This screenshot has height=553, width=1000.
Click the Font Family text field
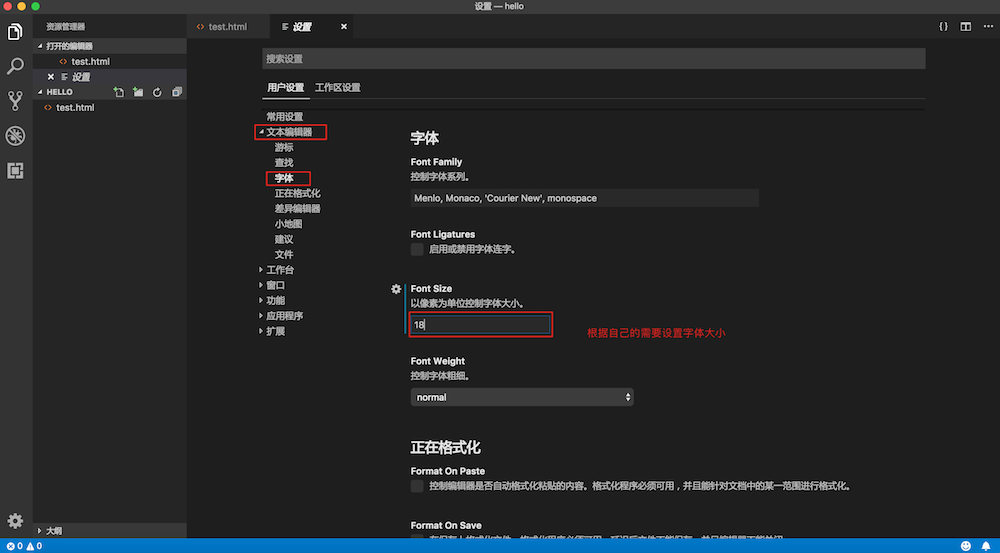pos(584,198)
